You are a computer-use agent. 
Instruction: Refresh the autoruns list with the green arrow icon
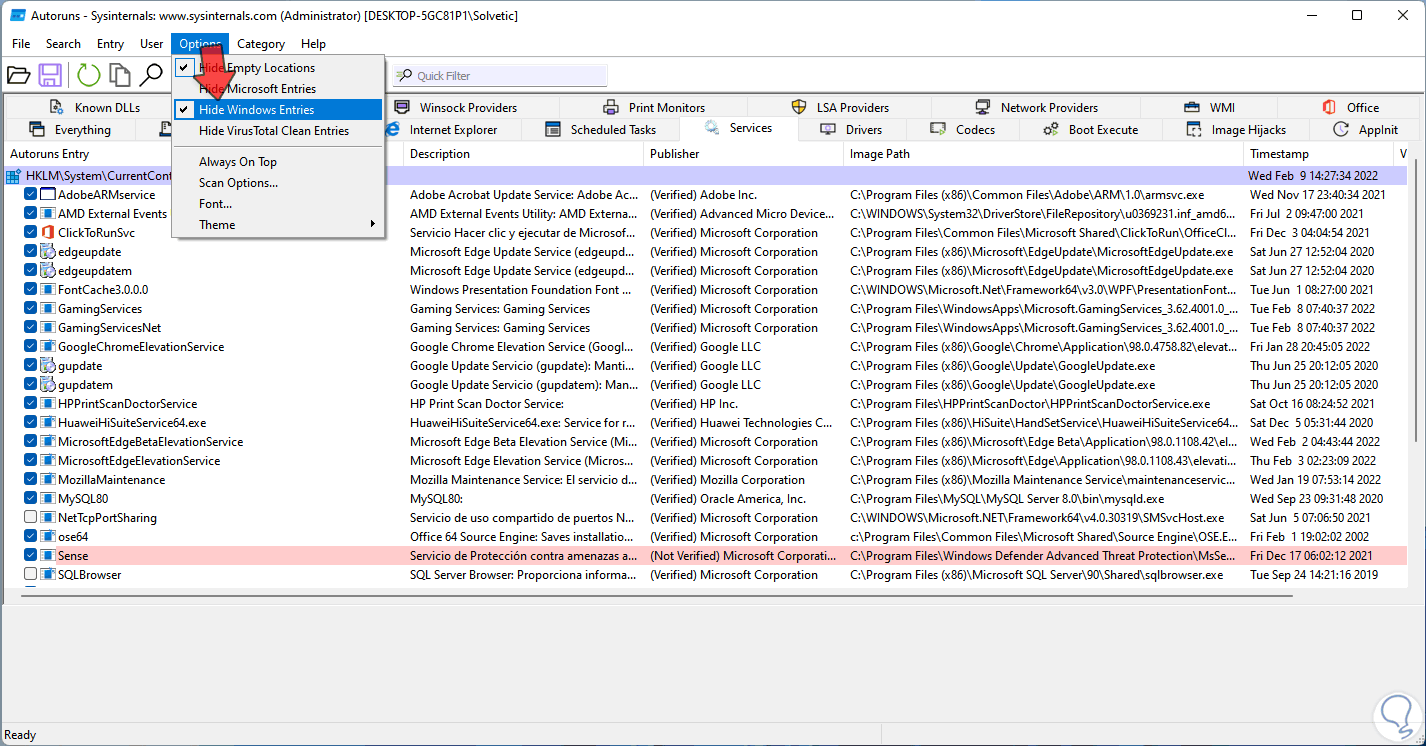click(x=89, y=75)
